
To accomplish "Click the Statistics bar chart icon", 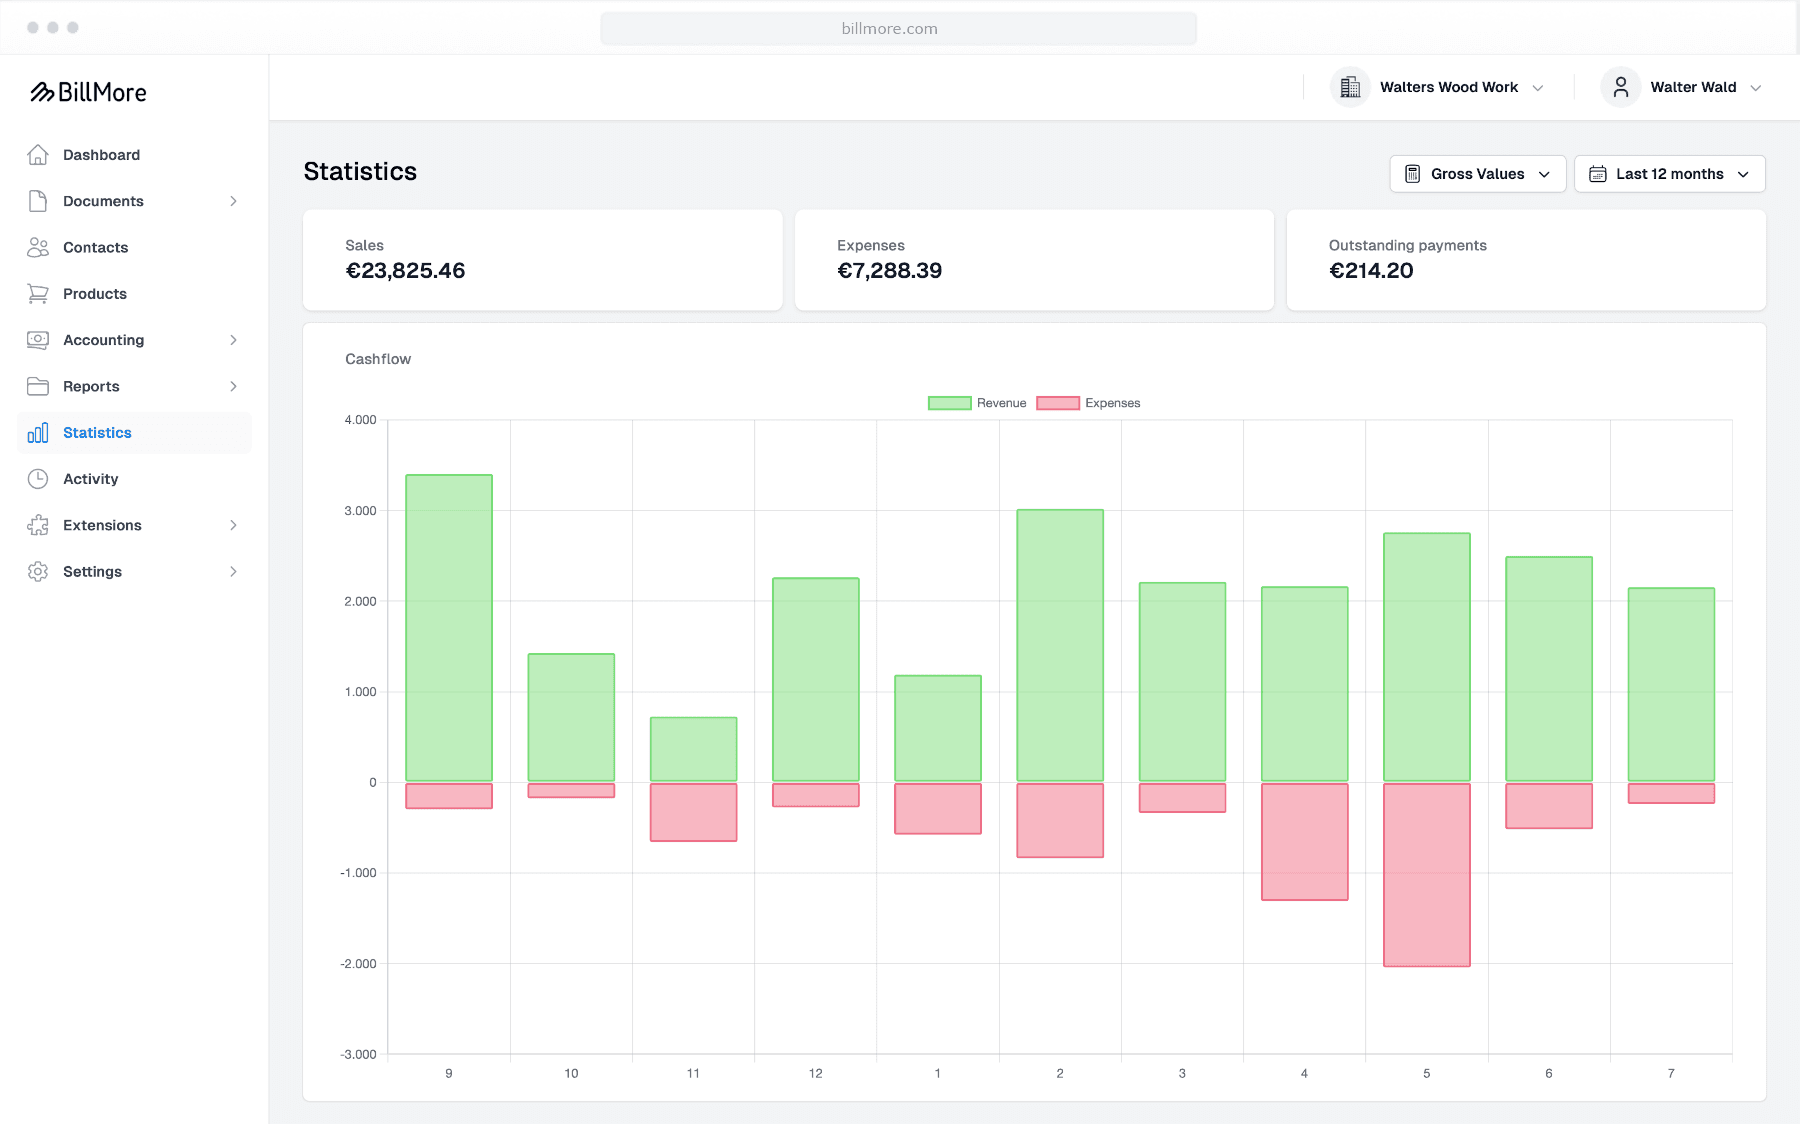I will coord(38,432).
